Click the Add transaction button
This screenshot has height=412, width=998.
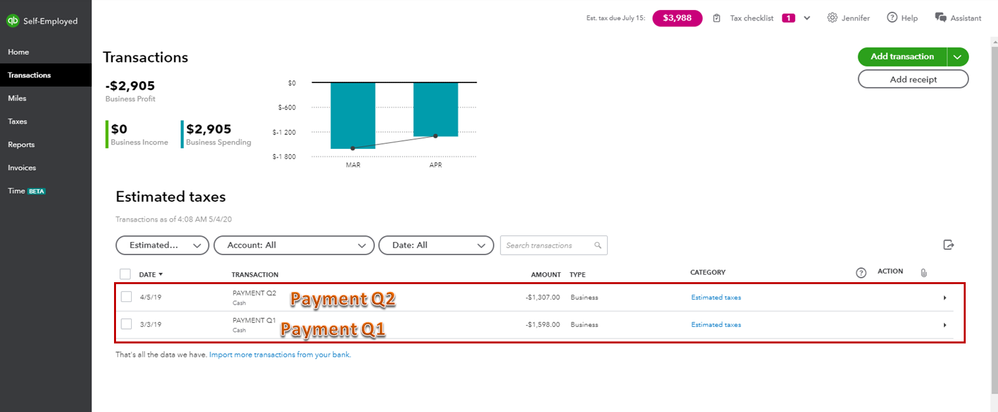point(902,57)
